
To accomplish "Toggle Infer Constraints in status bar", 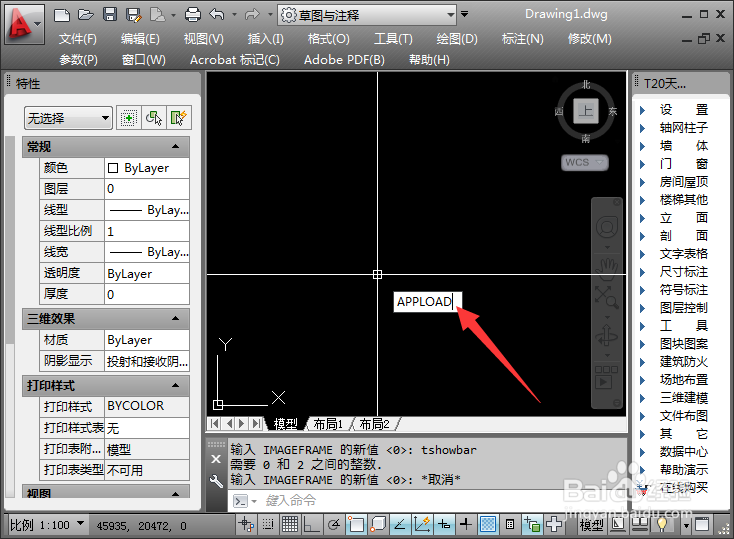I will [246, 524].
